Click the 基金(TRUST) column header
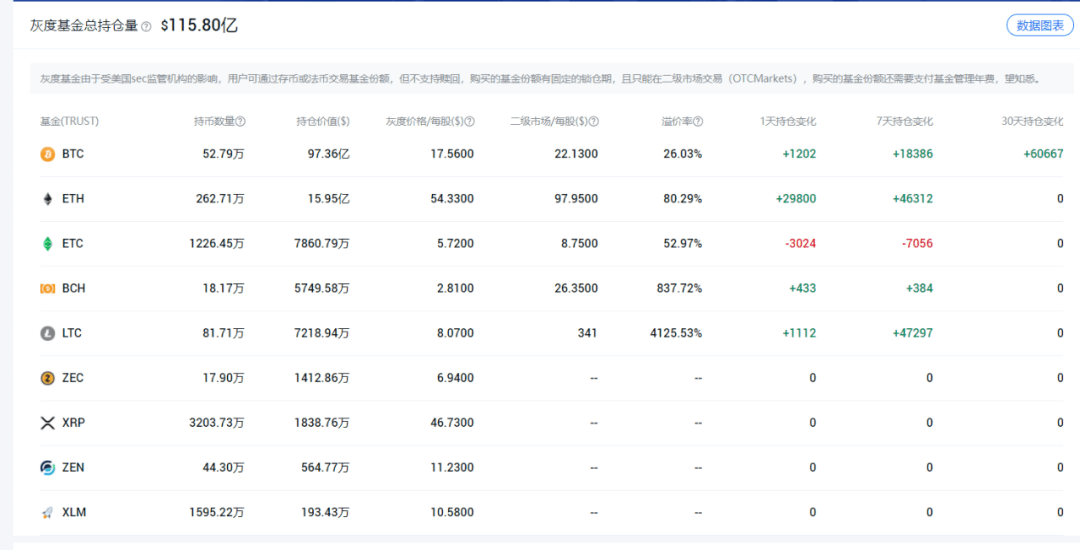1080x550 pixels. 70,121
